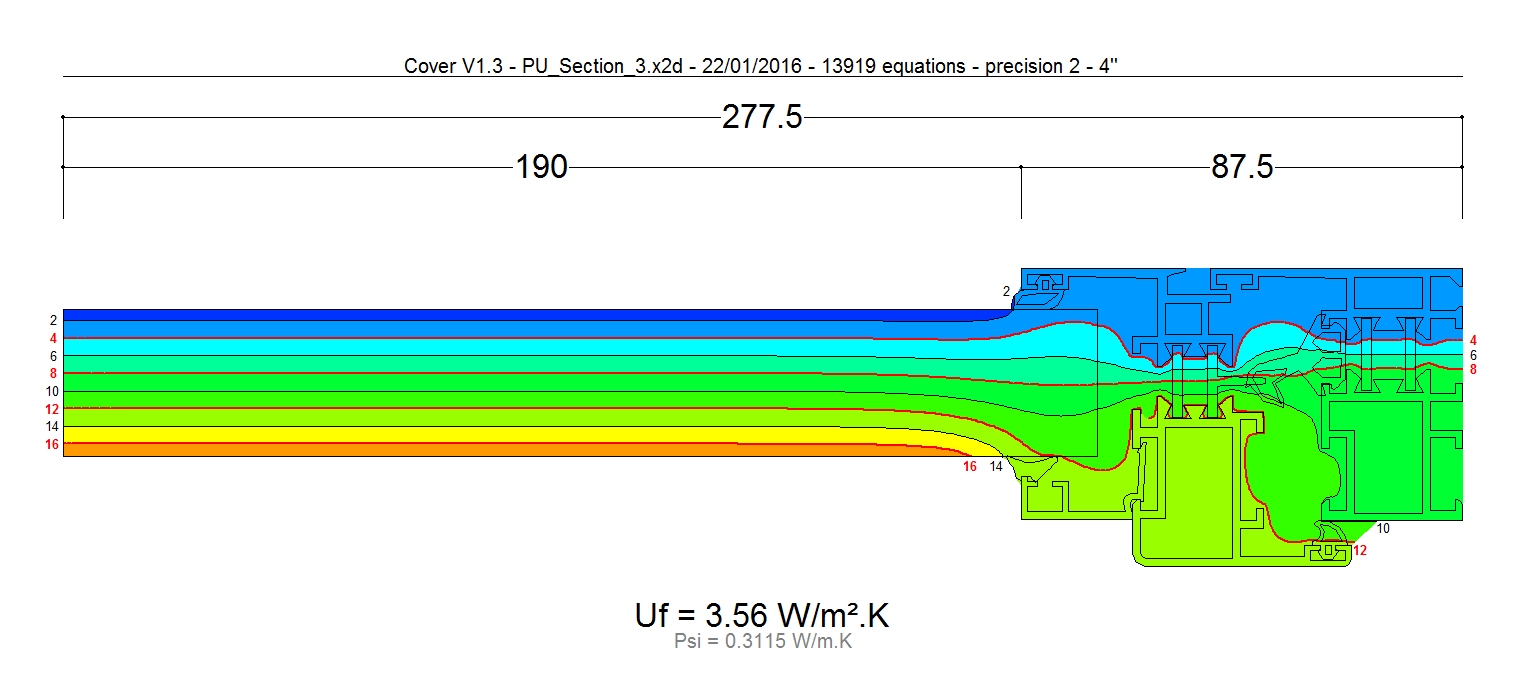Click red isotherm label "8" on the right edge
Image resolution: width=1526 pixels, height=698 pixels.
1473,369
